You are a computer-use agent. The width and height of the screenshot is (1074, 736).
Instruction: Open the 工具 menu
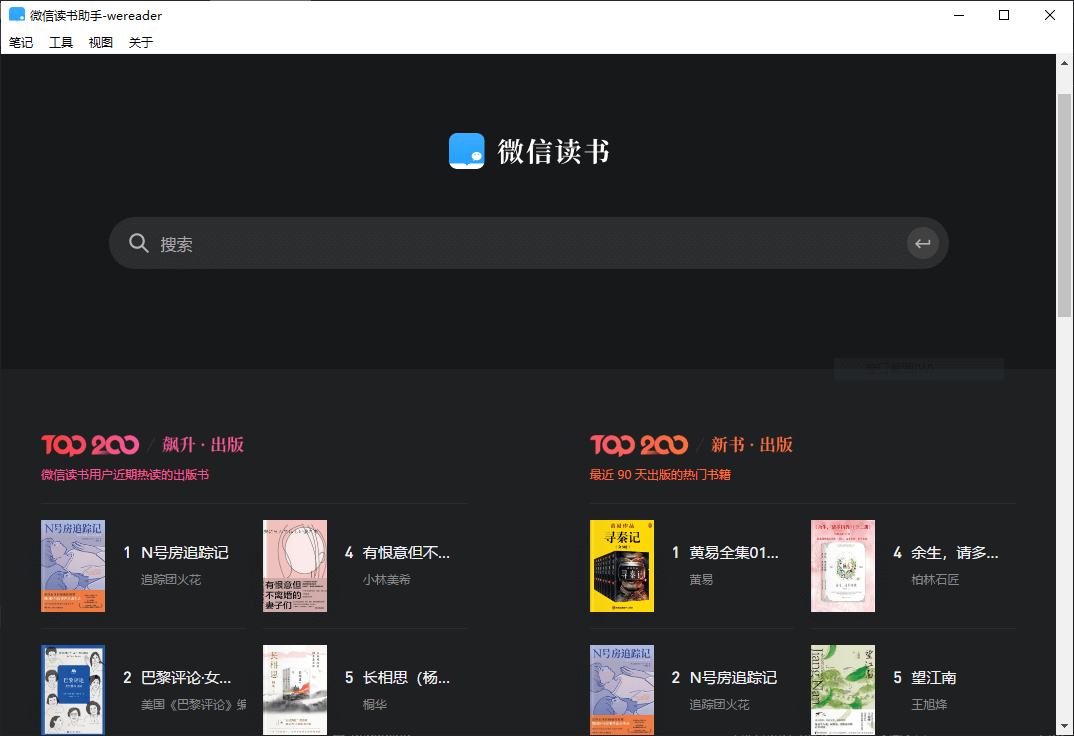coord(60,42)
